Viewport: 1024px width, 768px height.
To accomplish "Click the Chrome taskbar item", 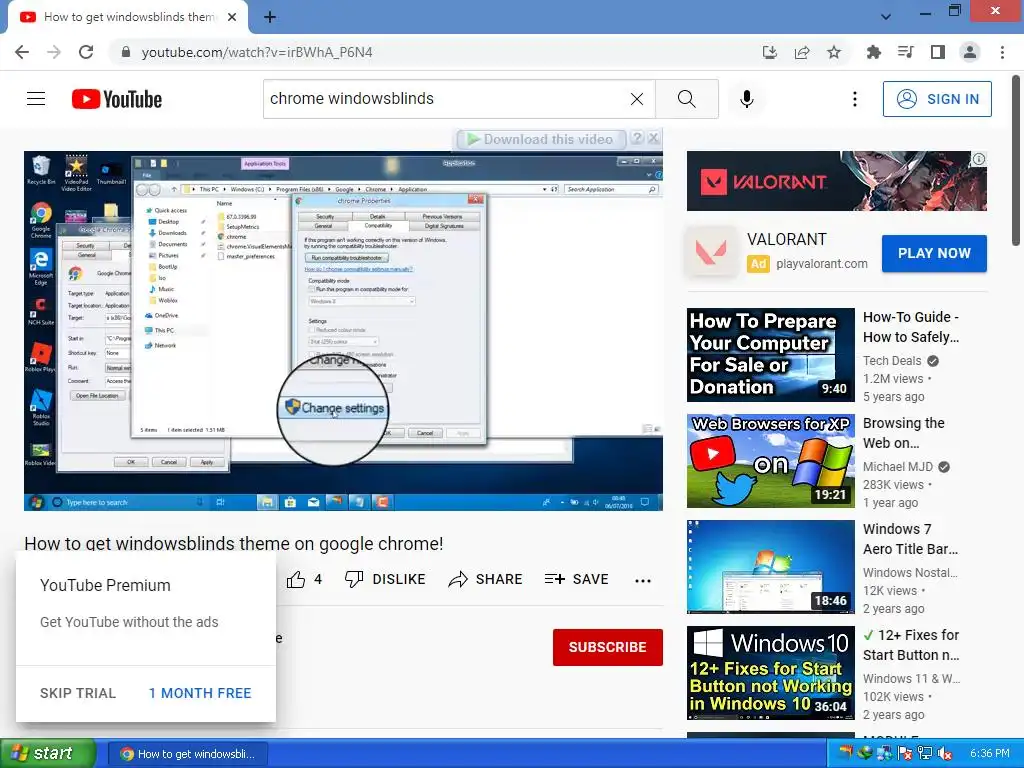I will point(187,754).
